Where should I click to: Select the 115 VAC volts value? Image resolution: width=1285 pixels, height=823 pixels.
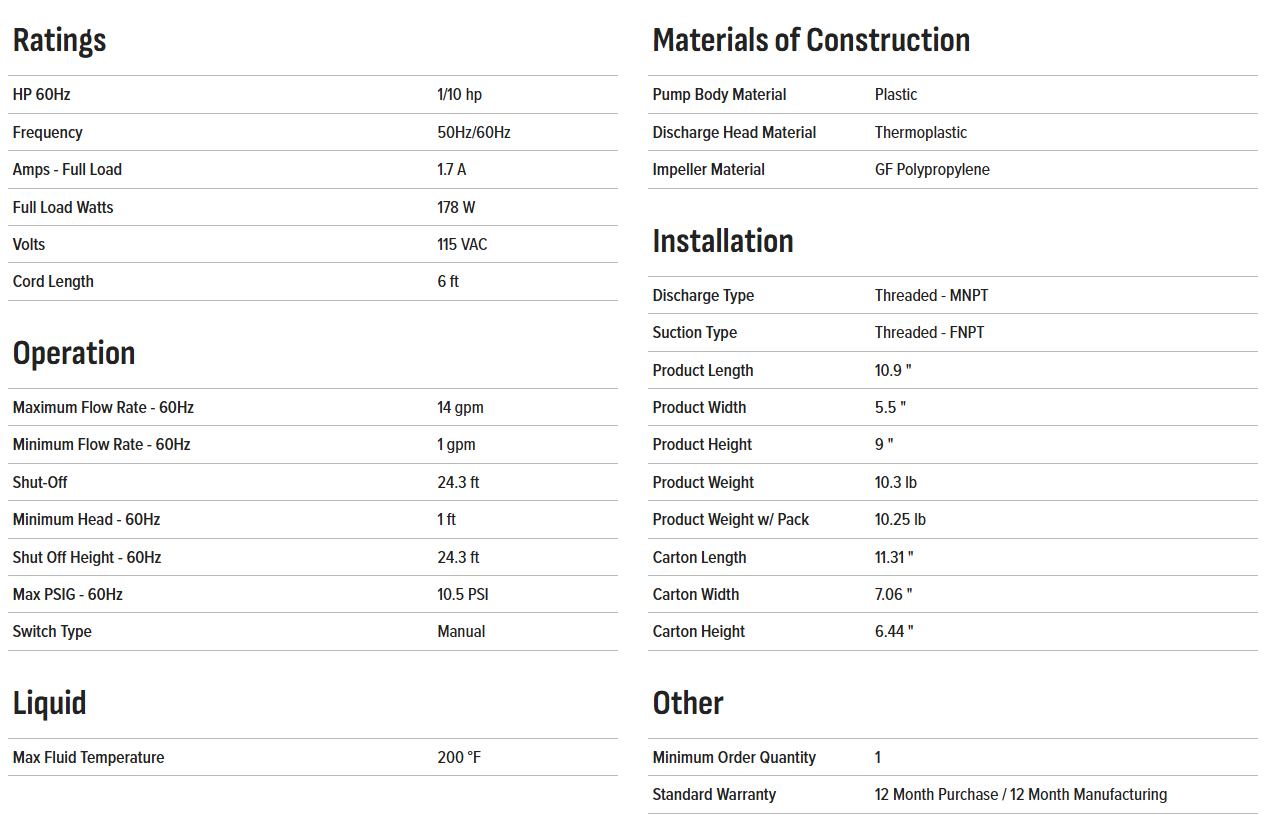(x=462, y=244)
